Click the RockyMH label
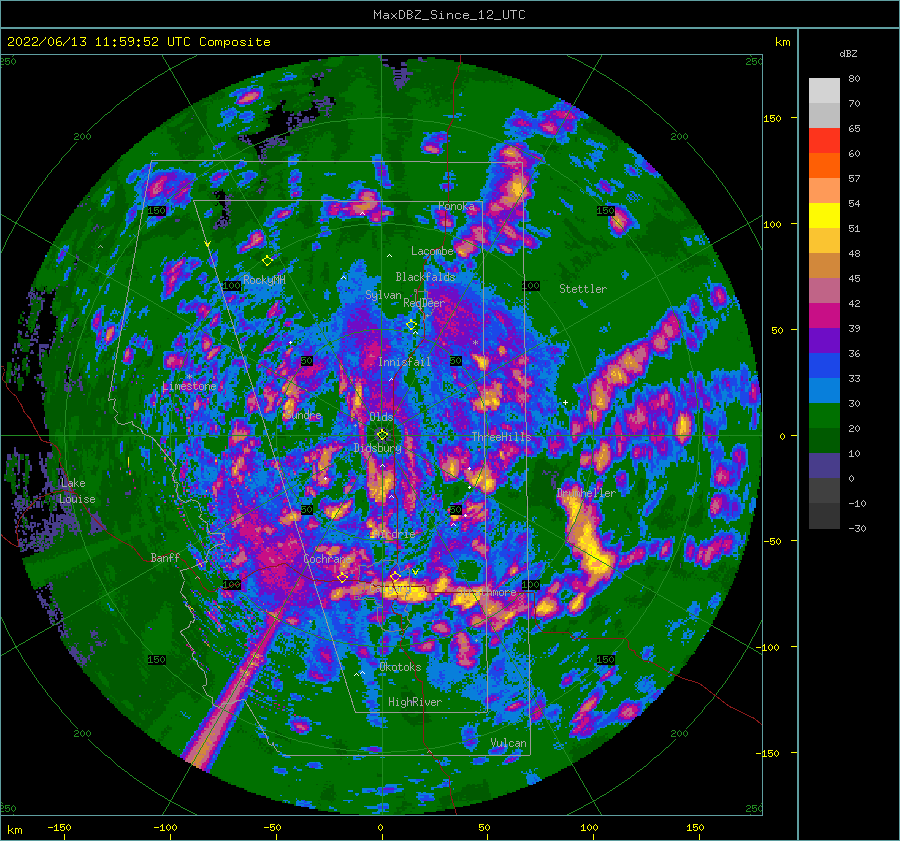 point(264,280)
